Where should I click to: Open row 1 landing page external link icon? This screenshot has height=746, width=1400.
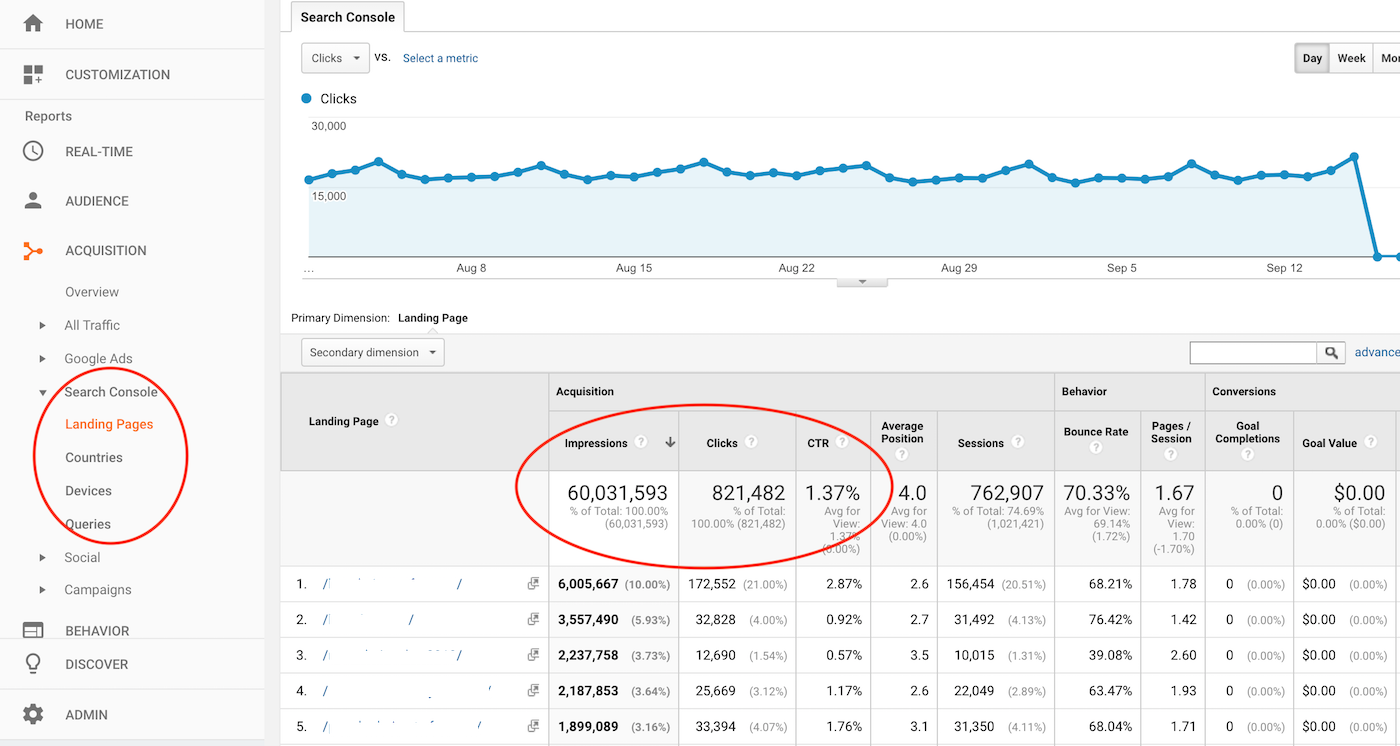pos(534,584)
